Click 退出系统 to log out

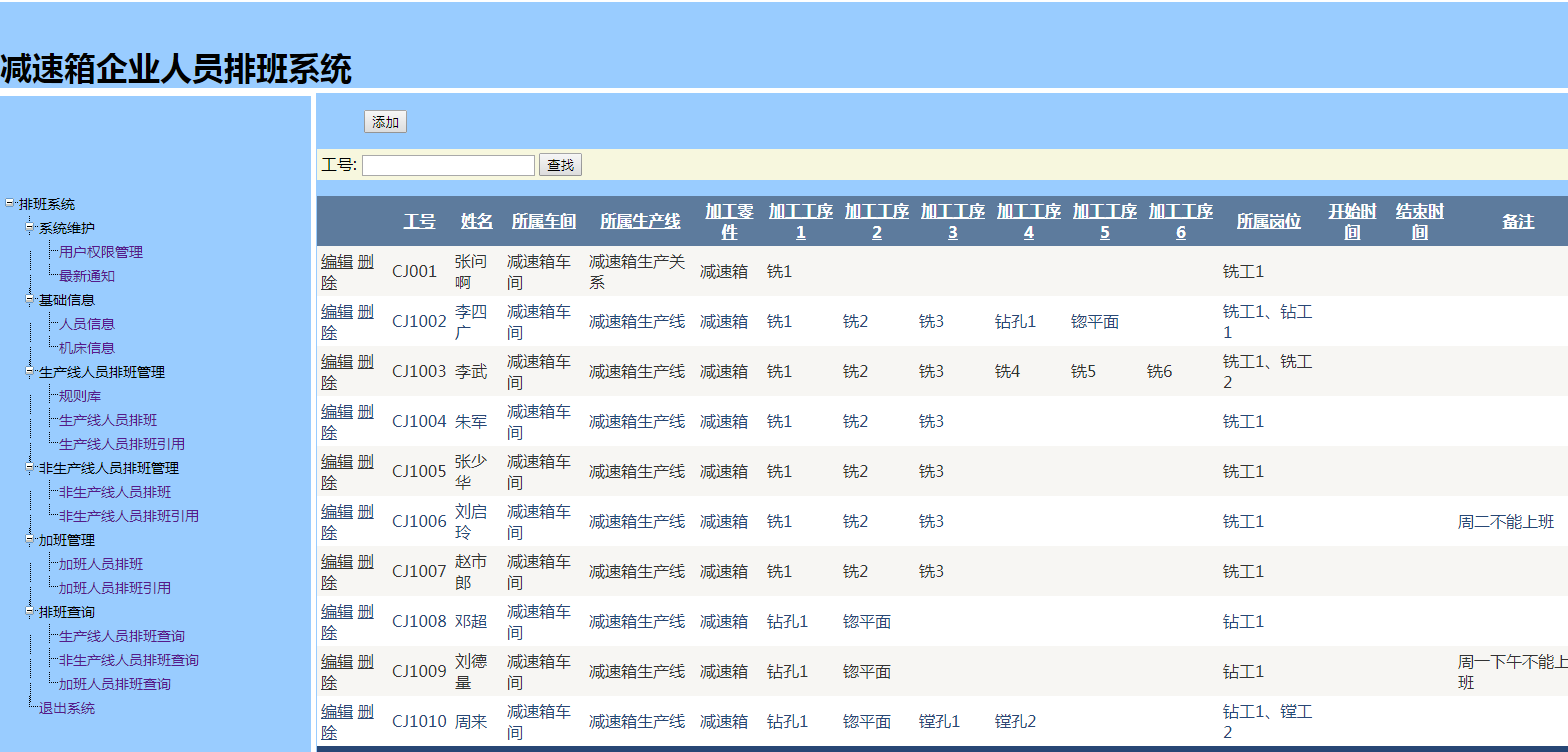[66, 708]
